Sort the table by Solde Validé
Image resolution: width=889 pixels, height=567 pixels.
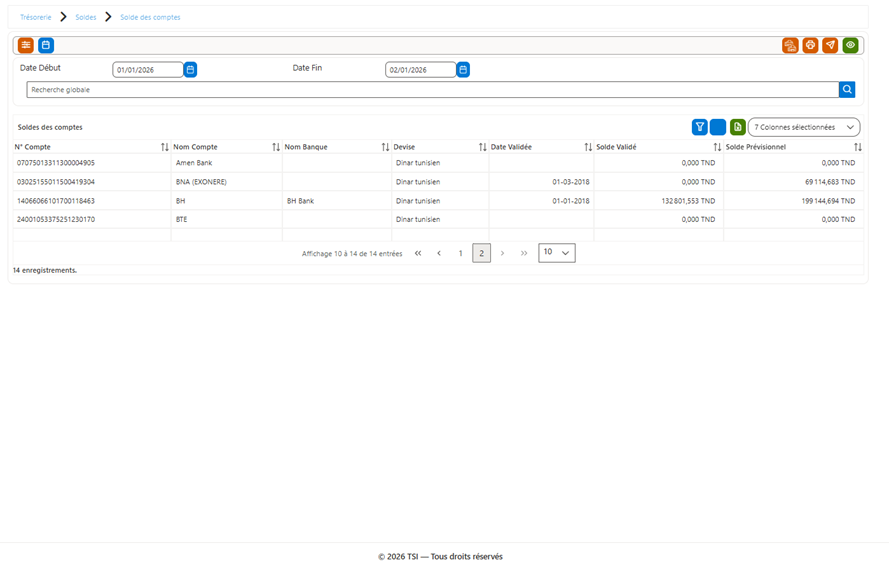pyautogui.click(x=717, y=147)
